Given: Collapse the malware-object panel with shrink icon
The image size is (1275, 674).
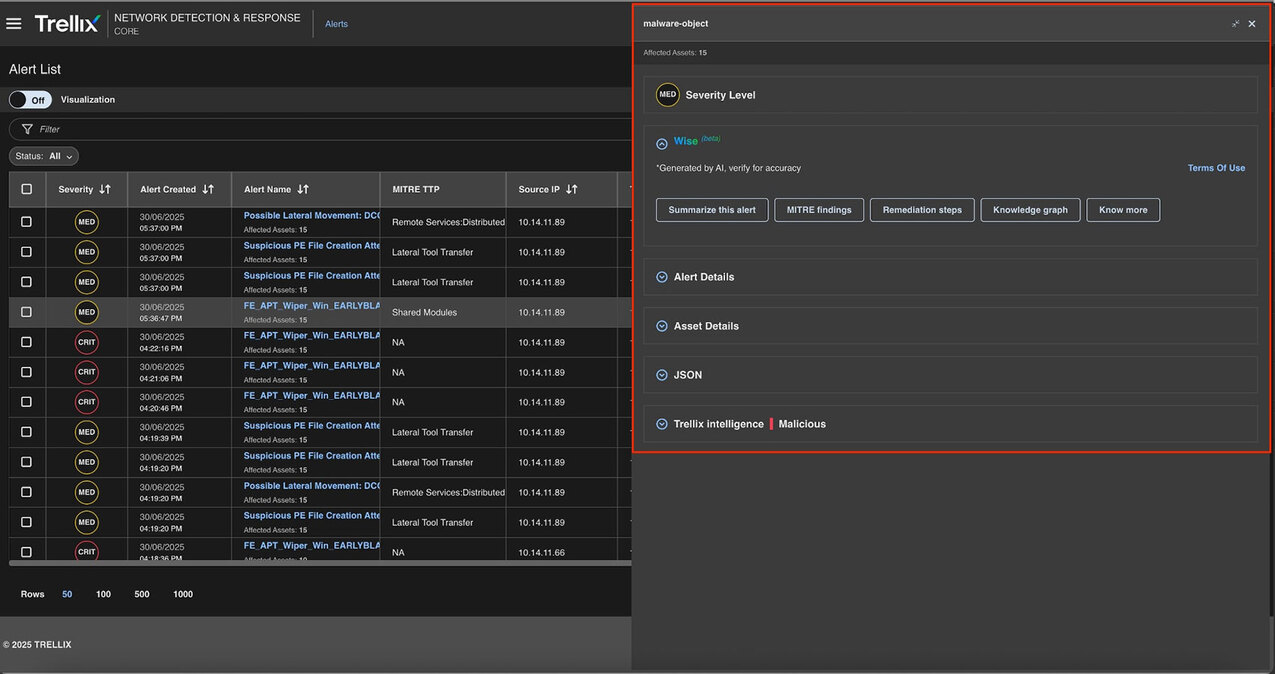Looking at the screenshot, I should point(1236,24).
